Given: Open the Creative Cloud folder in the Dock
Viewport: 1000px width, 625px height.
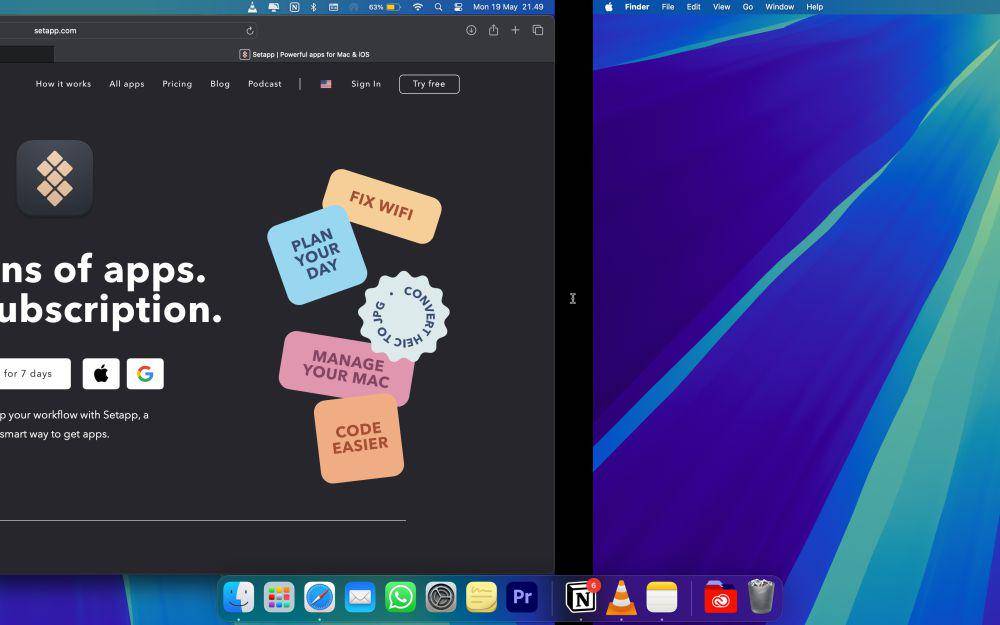Looking at the screenshot, I should [721, 597].
